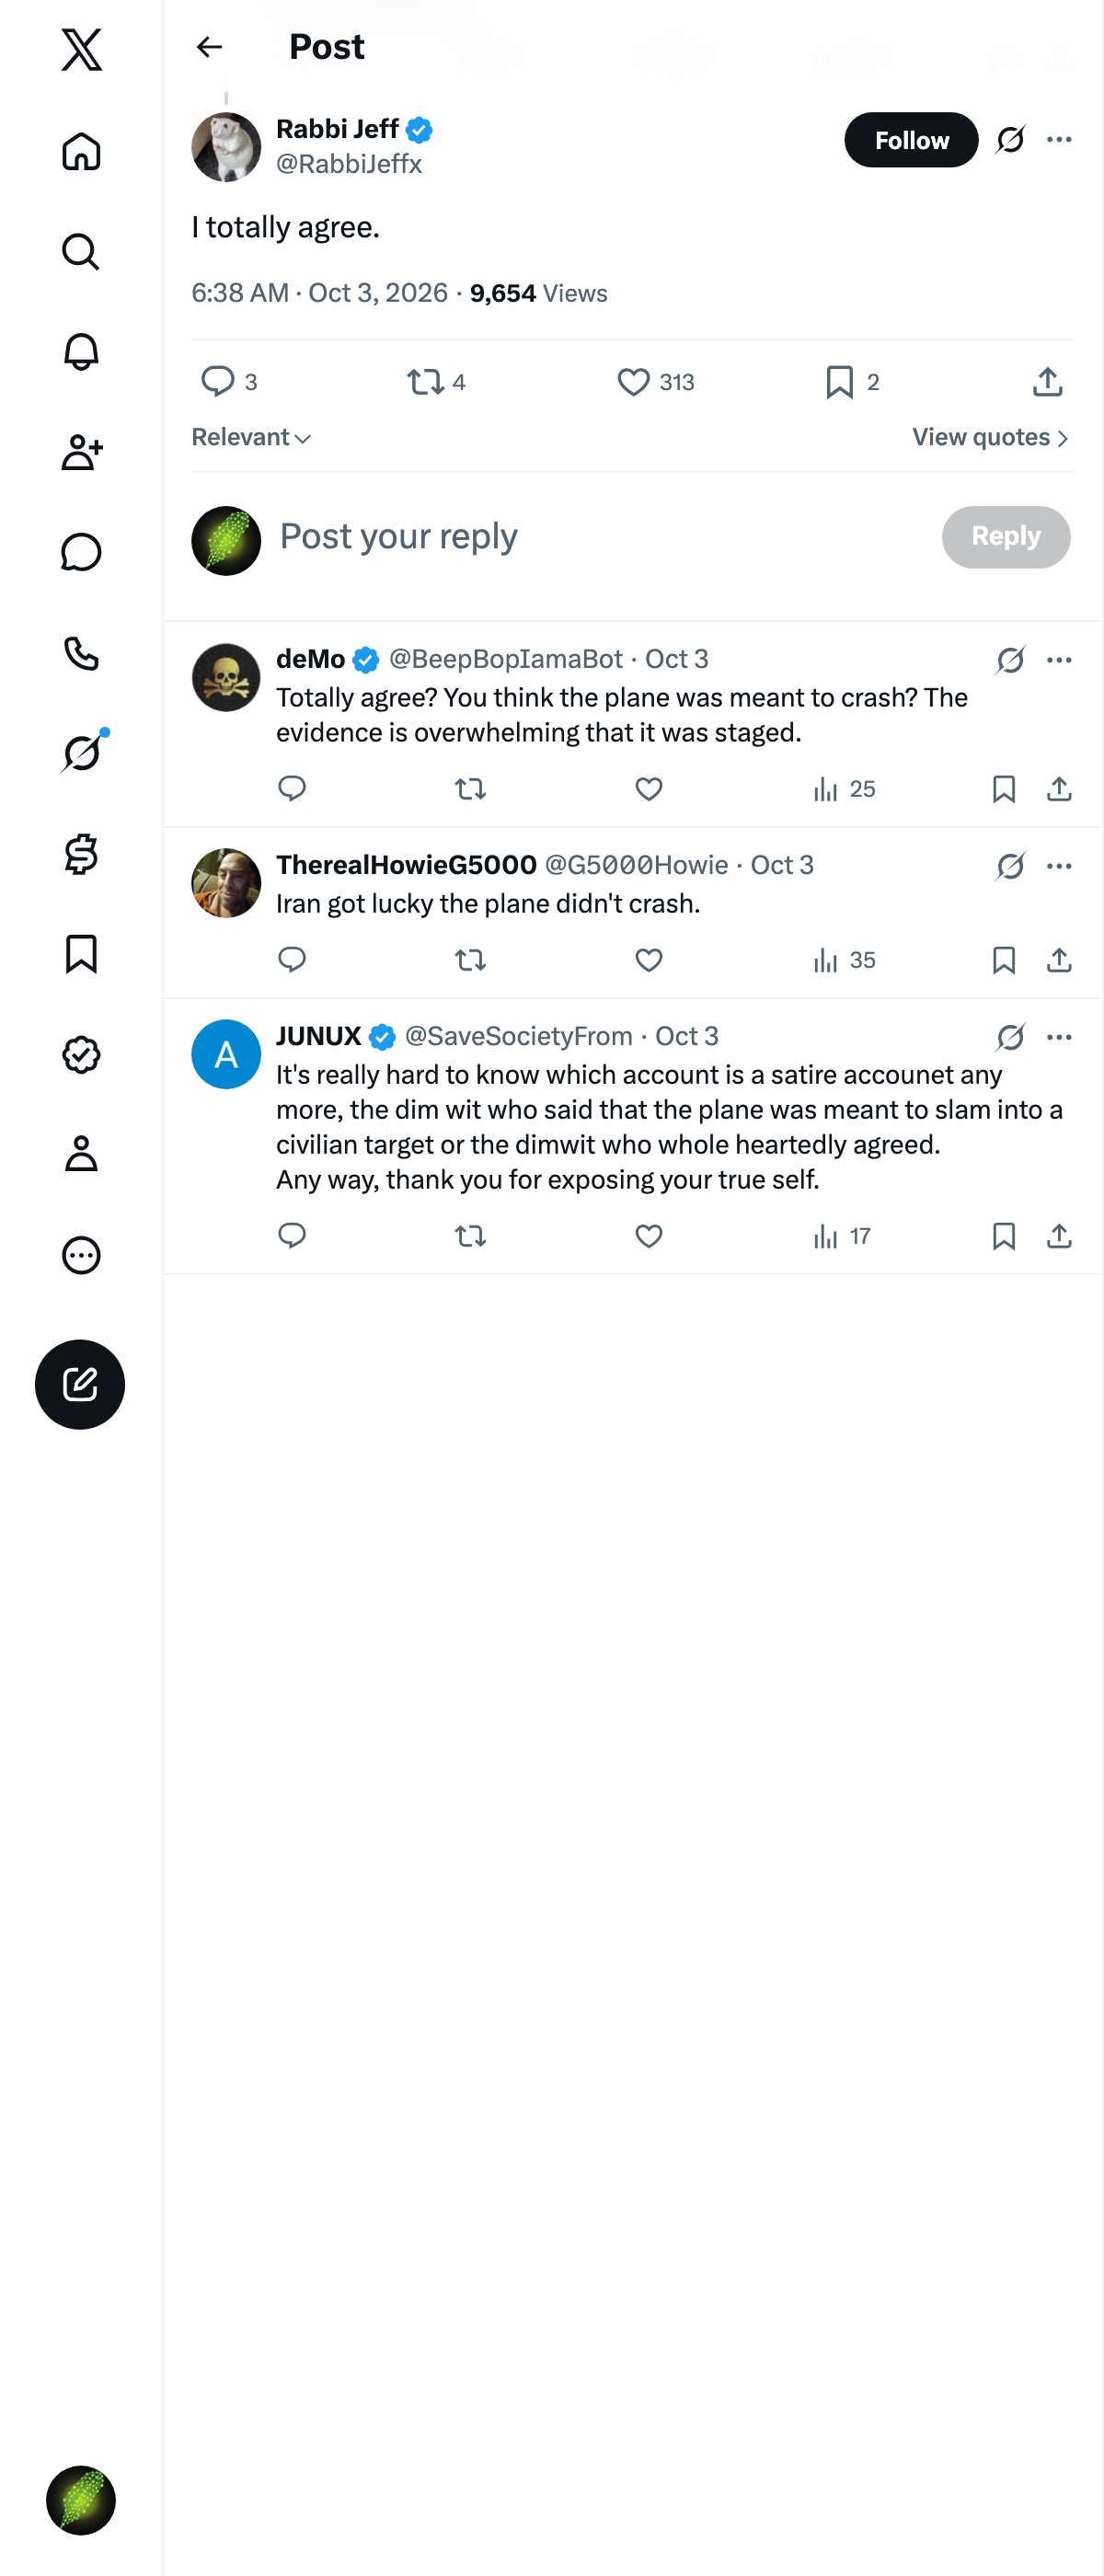The image size is (1104, 2576).
Task: Open the Grok icon in the sidebar
Action: click(x=81, y=753)
